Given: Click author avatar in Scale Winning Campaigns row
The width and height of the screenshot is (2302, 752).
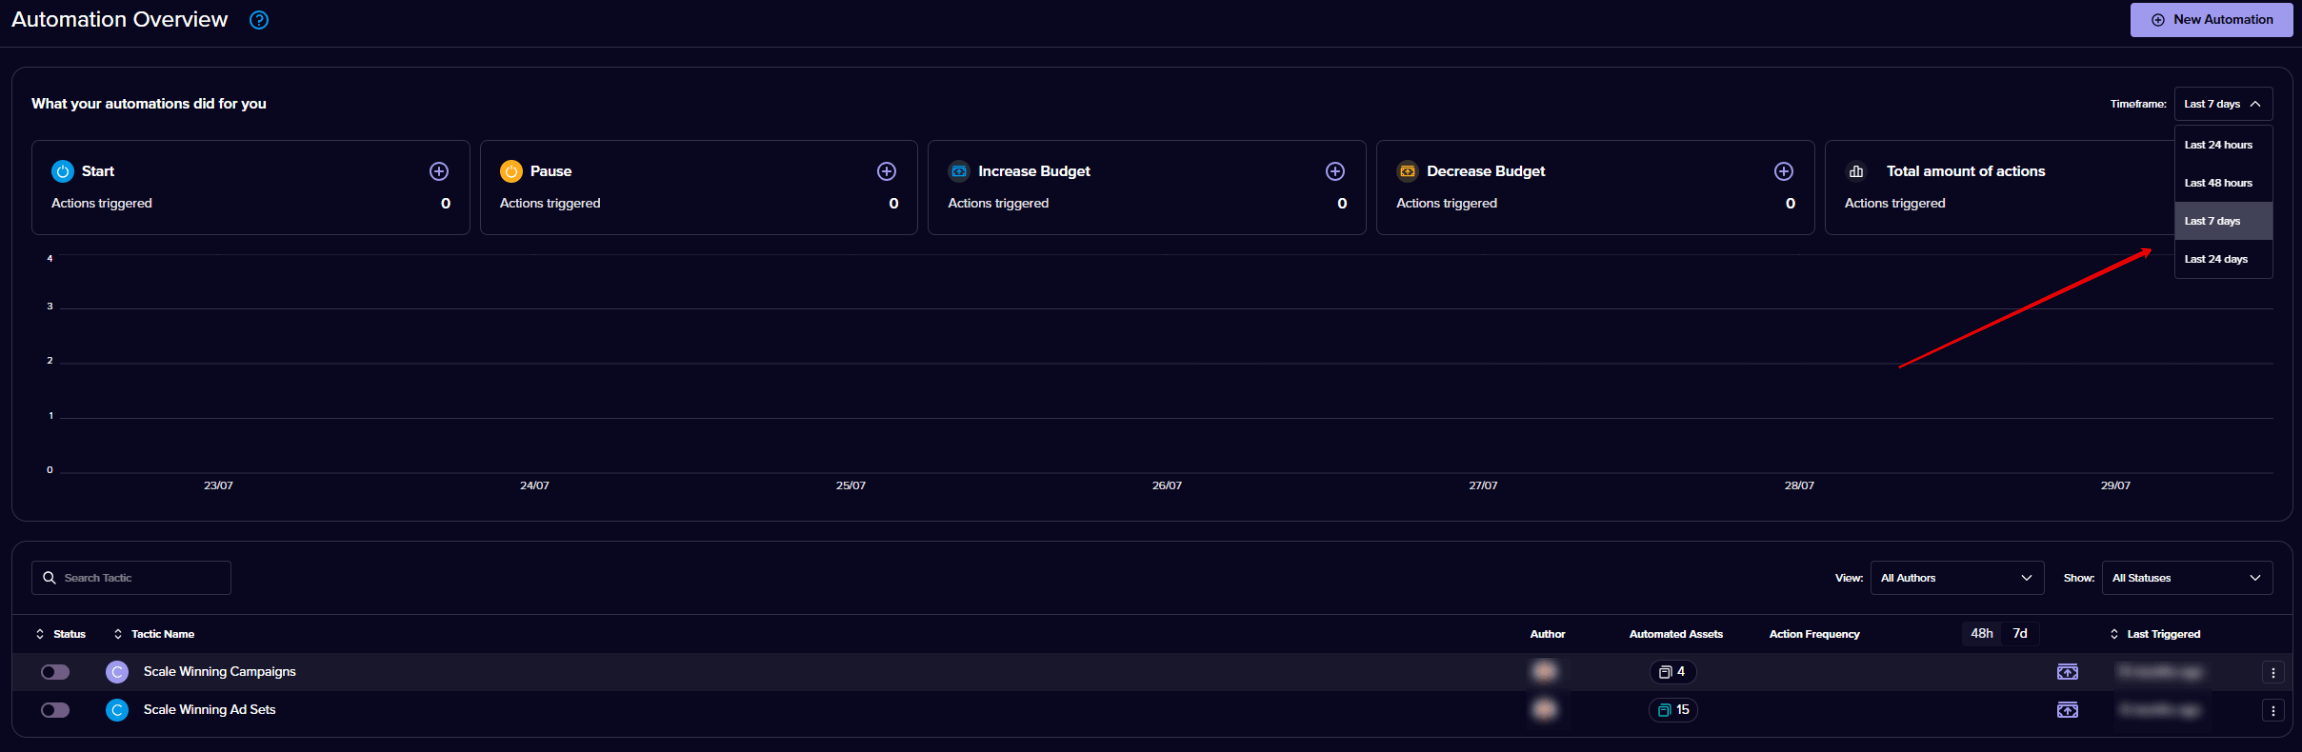Looking at the screenshot, I should pyautogui.click(x=1545, y=672).
